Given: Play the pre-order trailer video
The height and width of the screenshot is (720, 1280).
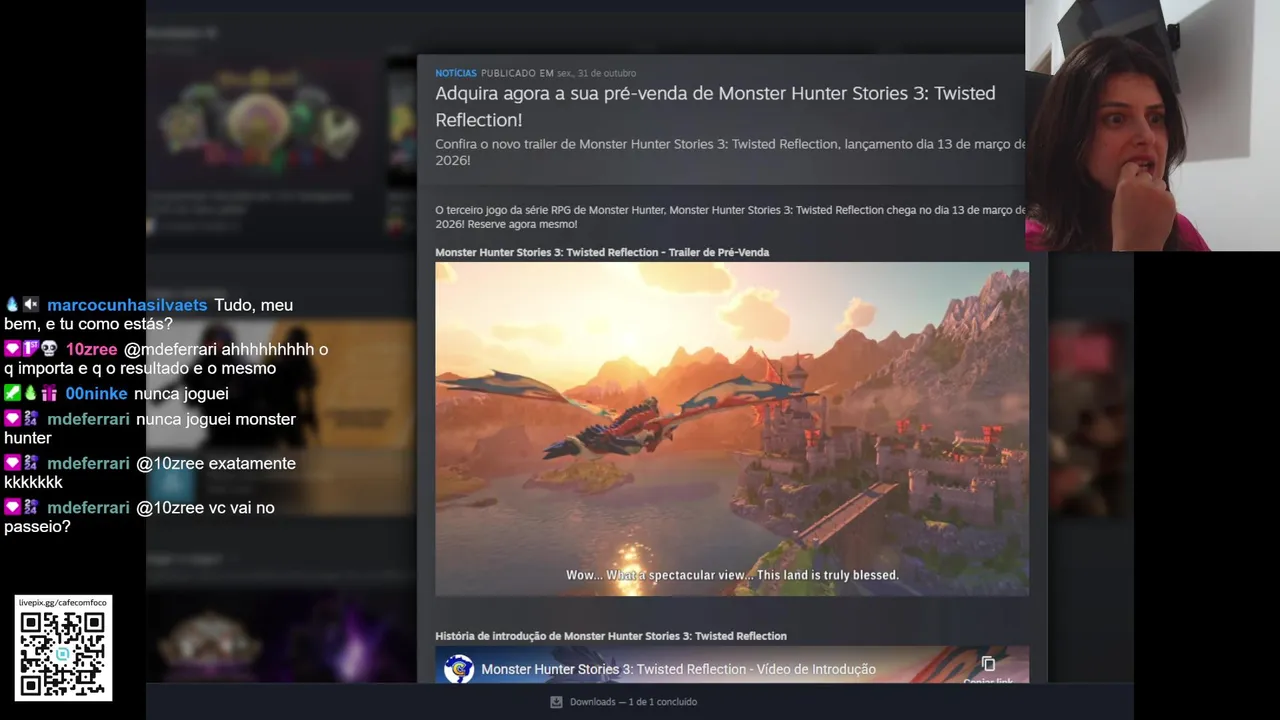Looking at the screenshot, I should tap(732, 429).
